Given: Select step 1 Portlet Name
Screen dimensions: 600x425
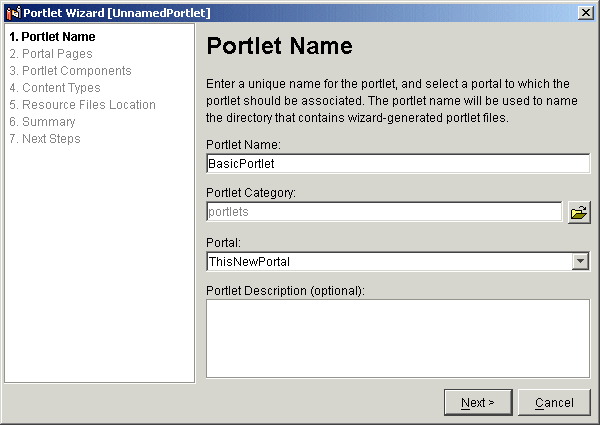Looking at the screenshot, I should pos(52,37).
